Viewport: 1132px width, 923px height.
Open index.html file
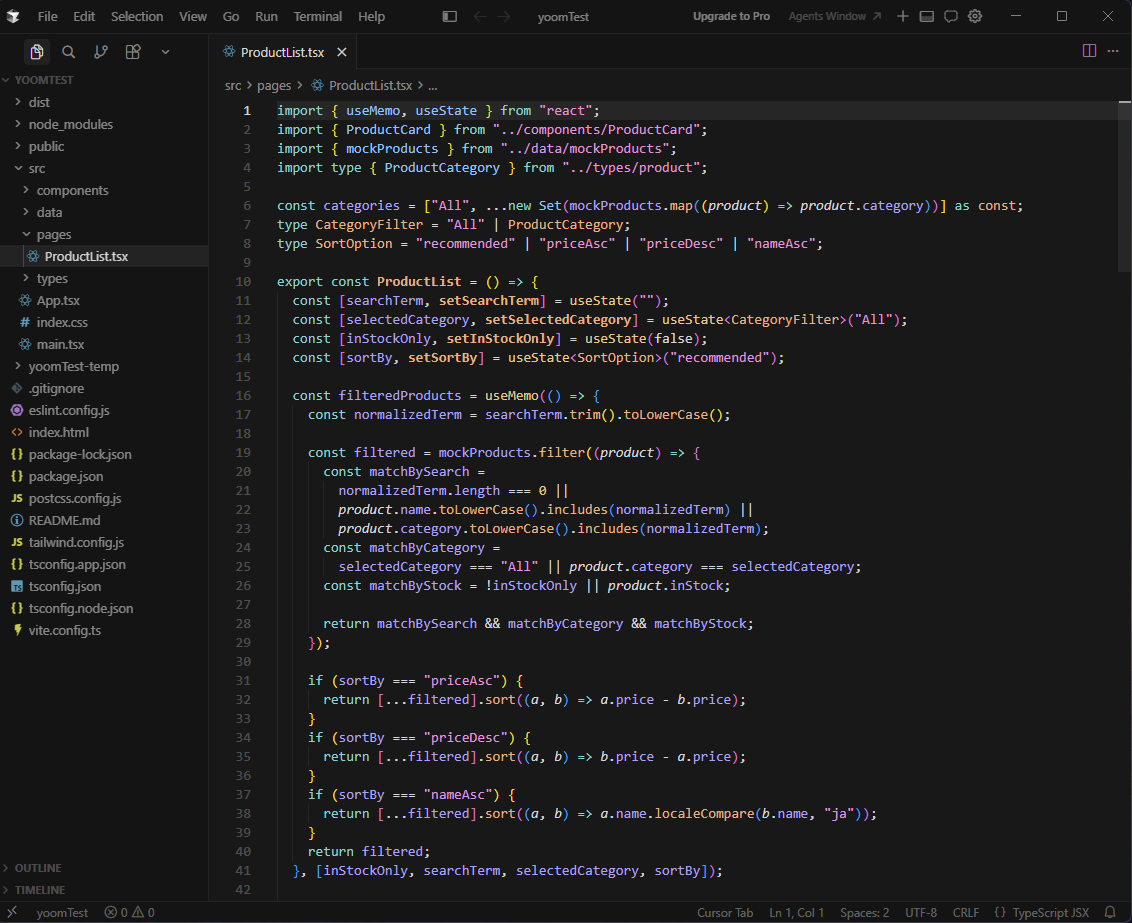[x=105, y=432]
